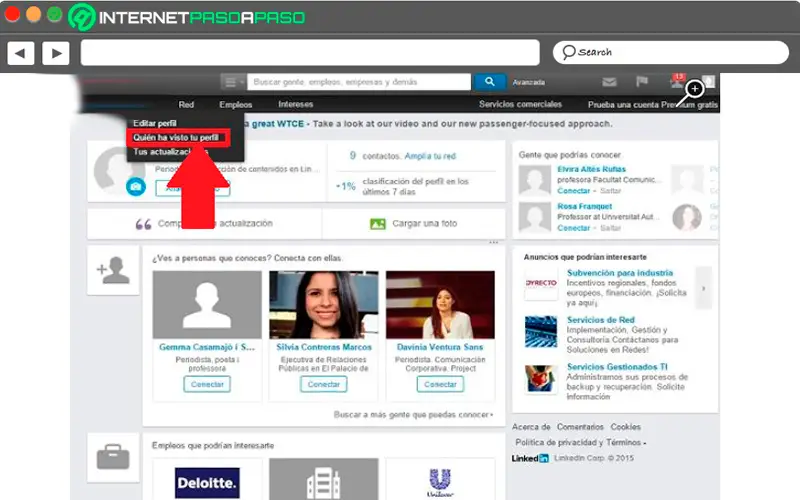Select Quién ha visto tu perfil
The width and height of the screenshot is (800, 500).
176,138
